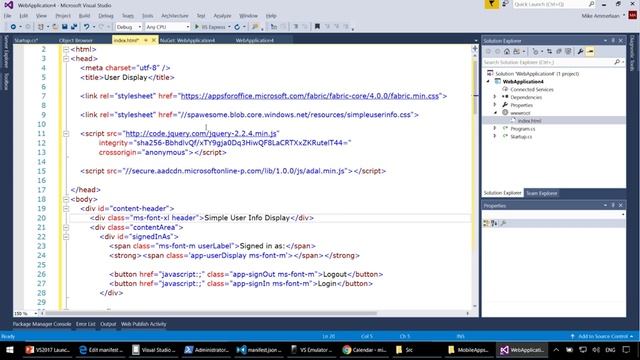This screenshot has height=360, width=640.
Task: Open the Architecture menu
Action: pyautogui.click(x=175, y=16)
